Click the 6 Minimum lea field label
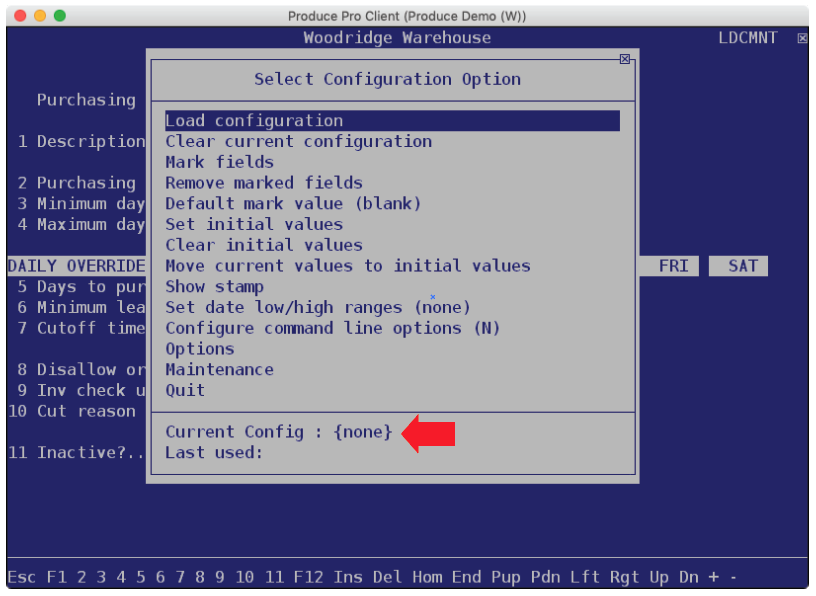Viewport: 816px width, 596px height. click(x=81, y=308)
